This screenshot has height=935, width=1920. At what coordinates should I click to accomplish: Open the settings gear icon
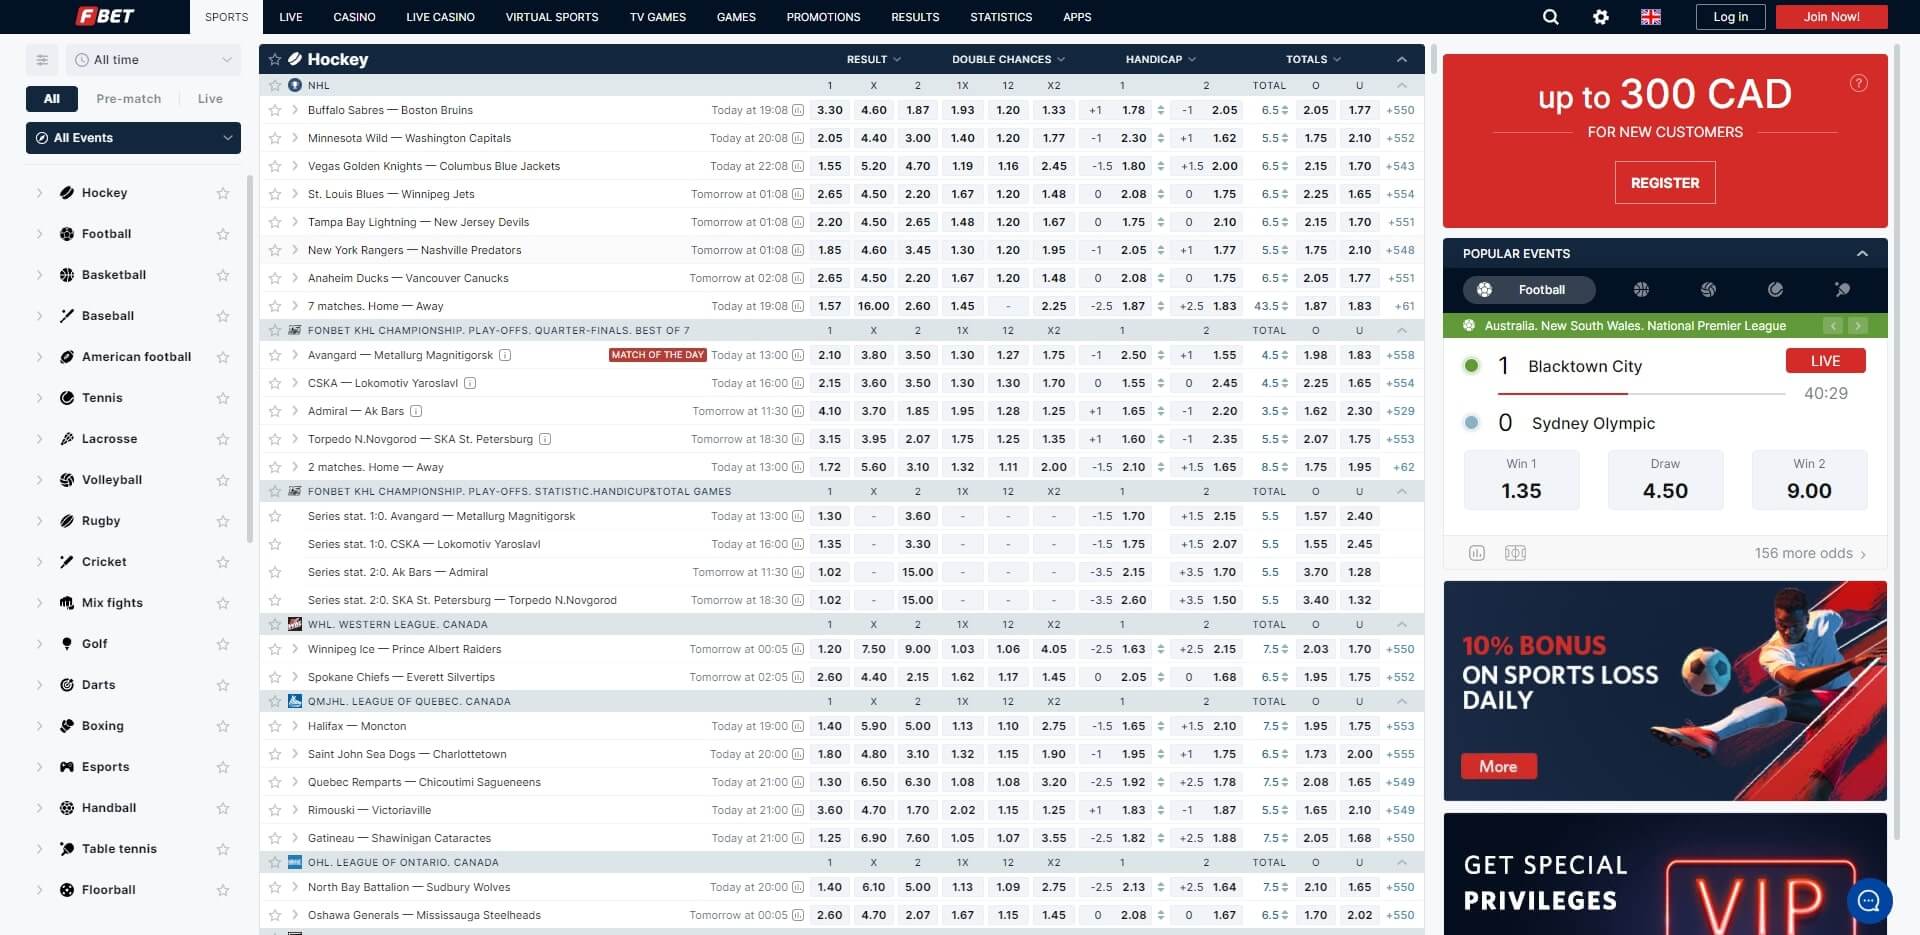1601,17
